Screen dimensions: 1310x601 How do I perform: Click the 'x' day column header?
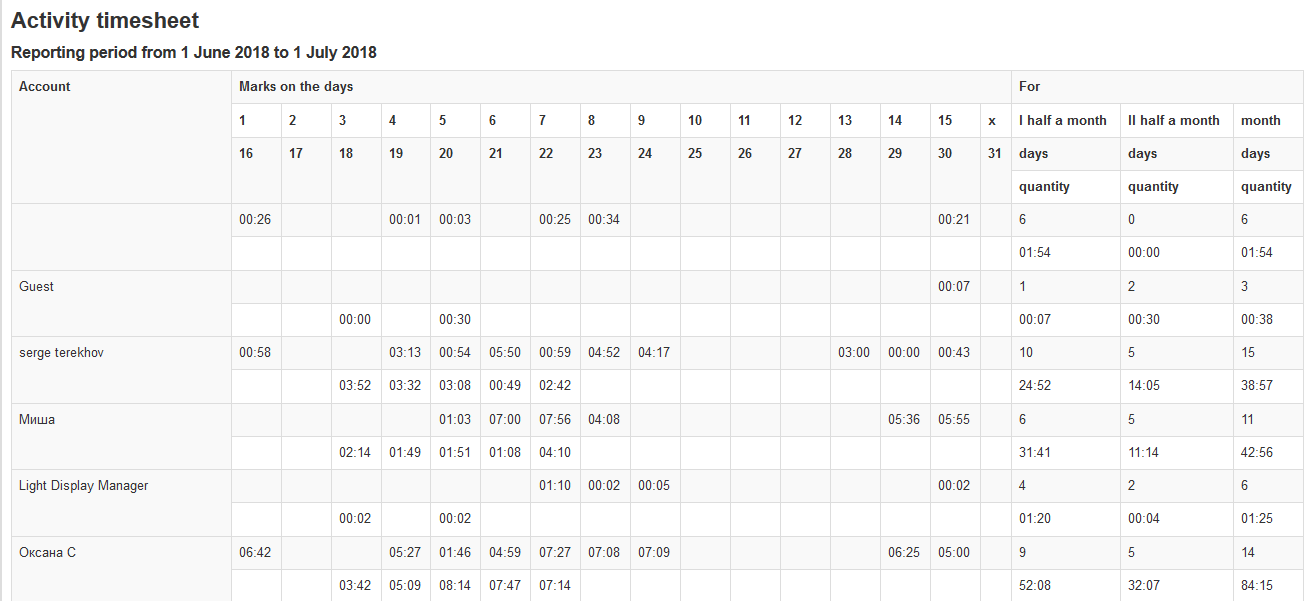click(x=992, y=121)
